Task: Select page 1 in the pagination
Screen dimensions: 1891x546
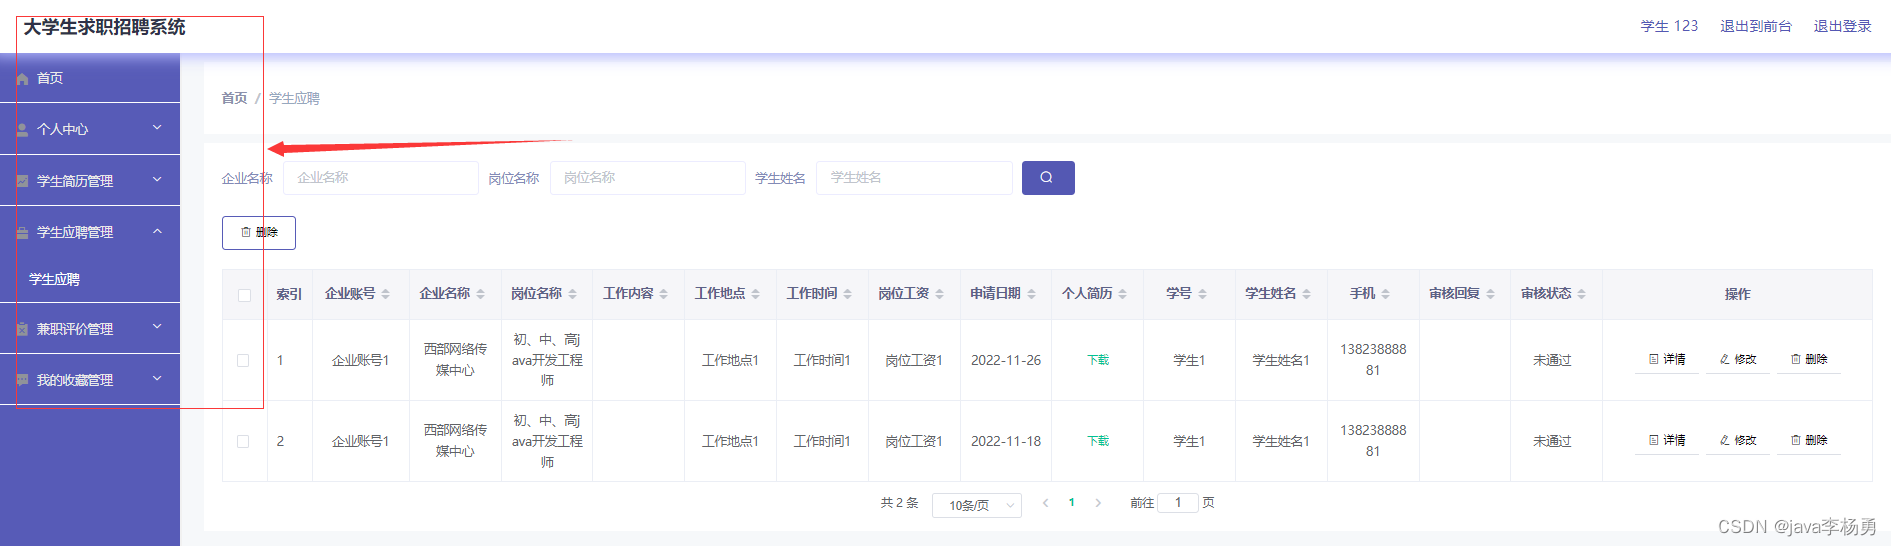Action: point(1072,503)
